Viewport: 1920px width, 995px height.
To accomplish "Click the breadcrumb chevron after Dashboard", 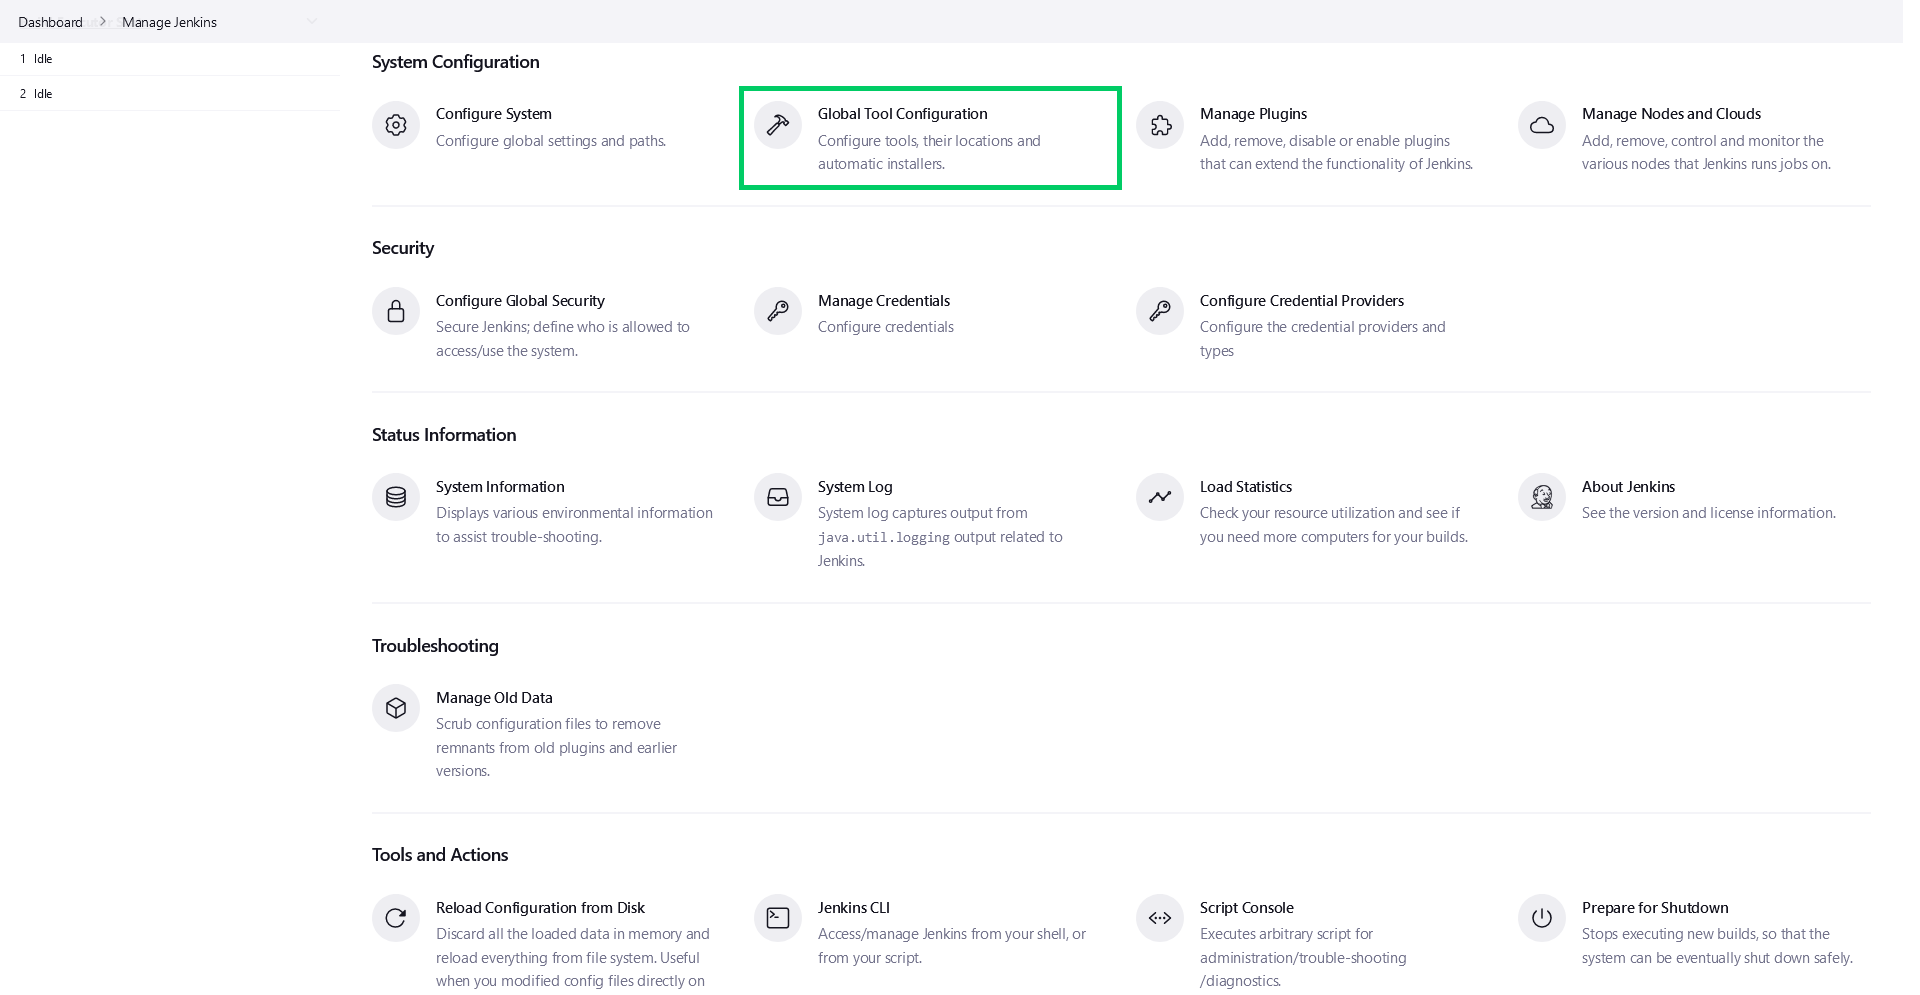I will point(102,21).
